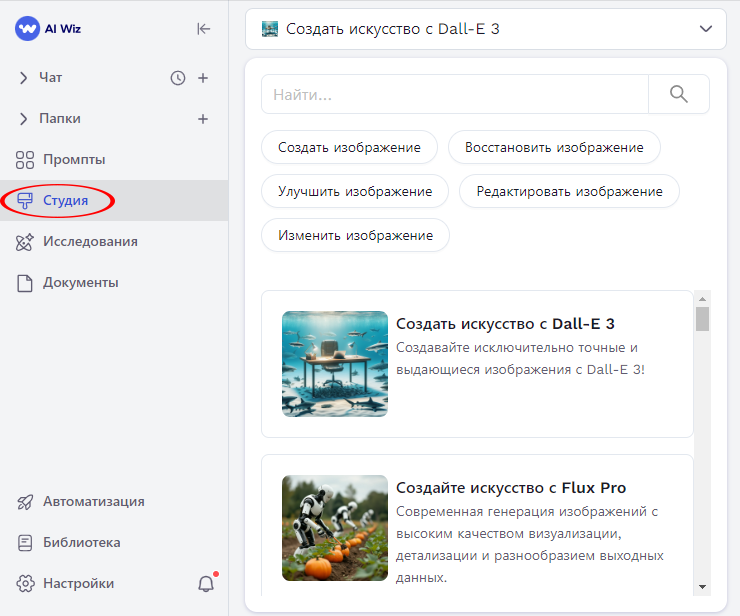
Task: Open Документы in the sidebar
Action: click(80, 282)
